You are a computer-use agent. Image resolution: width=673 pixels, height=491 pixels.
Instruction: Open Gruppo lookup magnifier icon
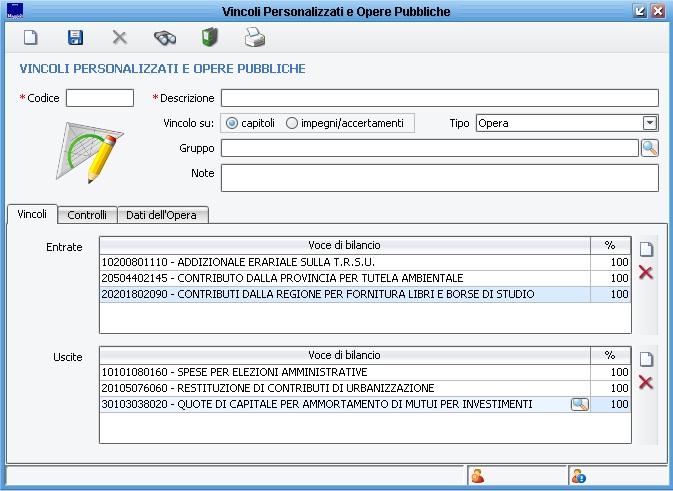[x=650, y=148]
